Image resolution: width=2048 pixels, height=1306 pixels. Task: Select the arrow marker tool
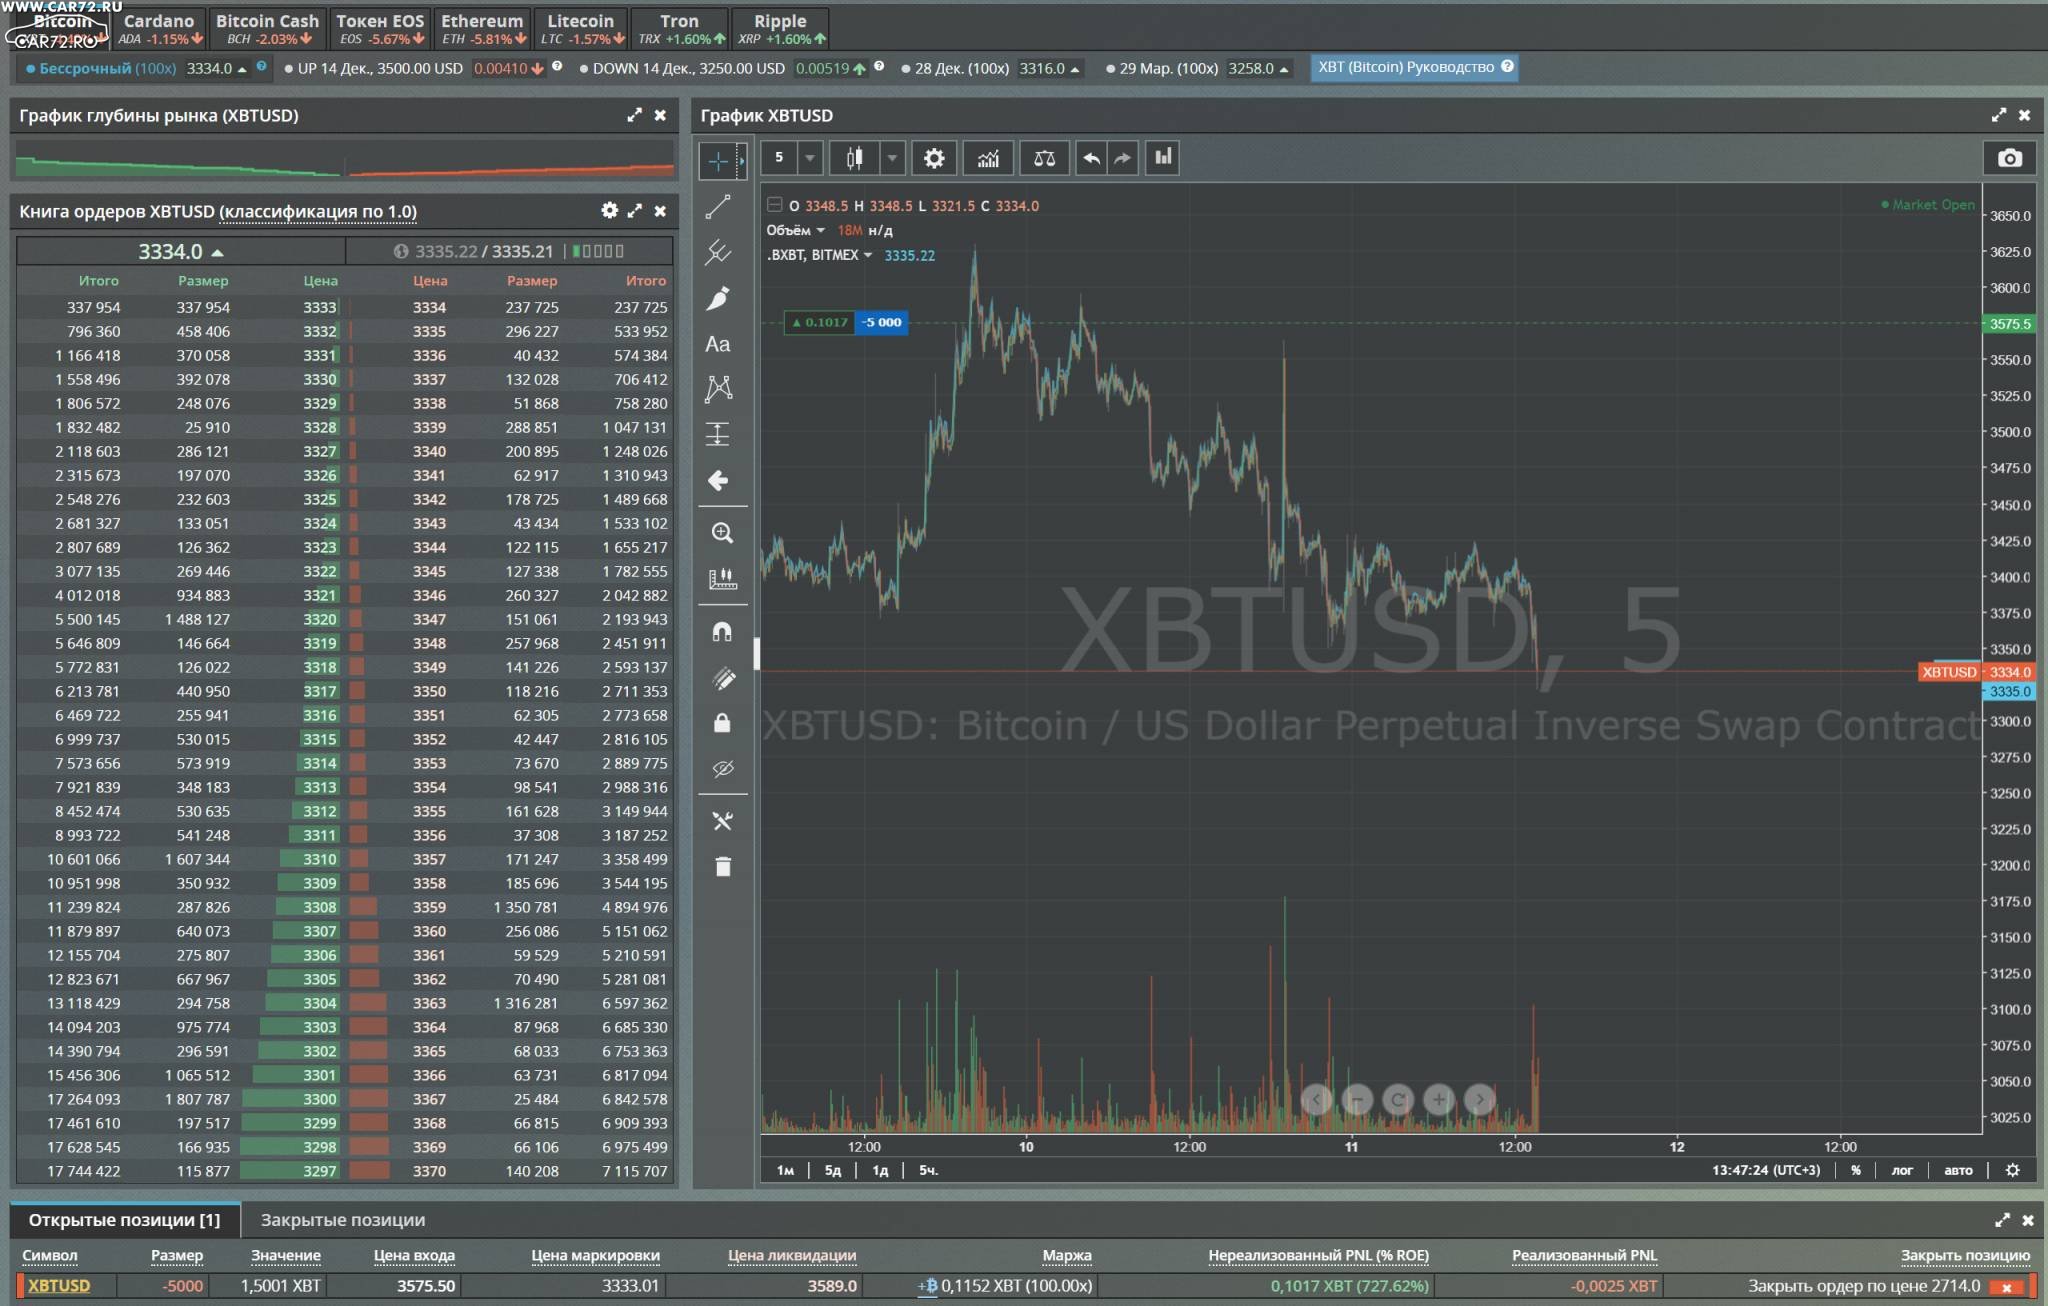(x=718, y=481)
